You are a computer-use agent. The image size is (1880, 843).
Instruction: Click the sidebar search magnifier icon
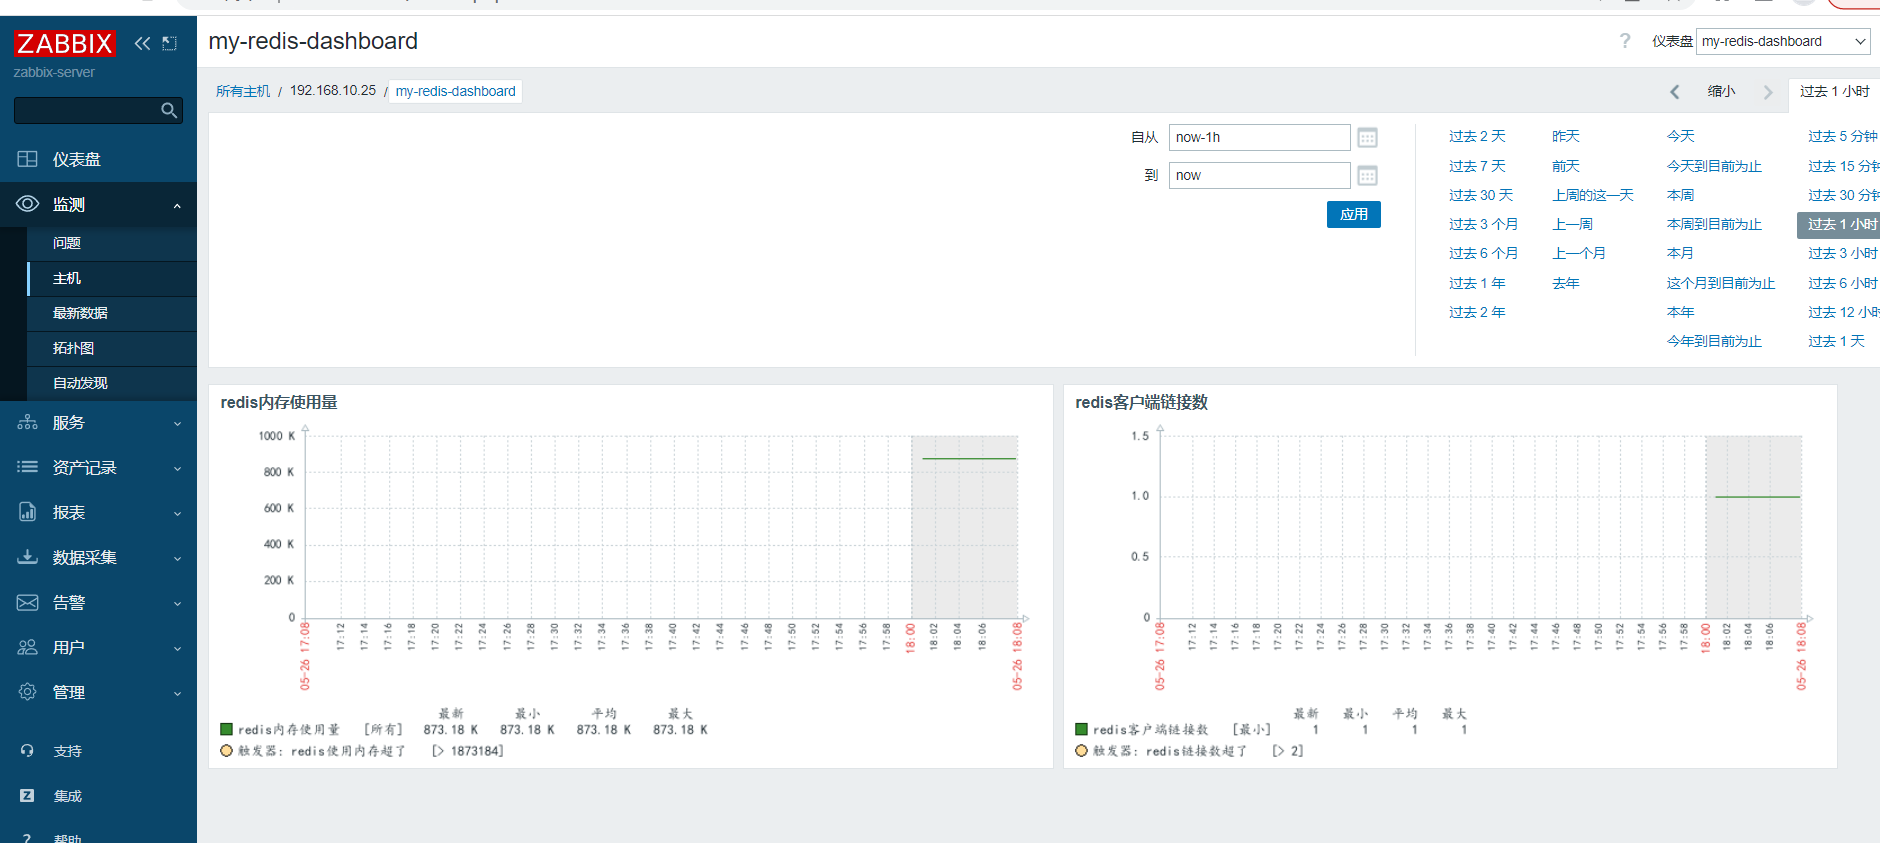coord(169,110)
